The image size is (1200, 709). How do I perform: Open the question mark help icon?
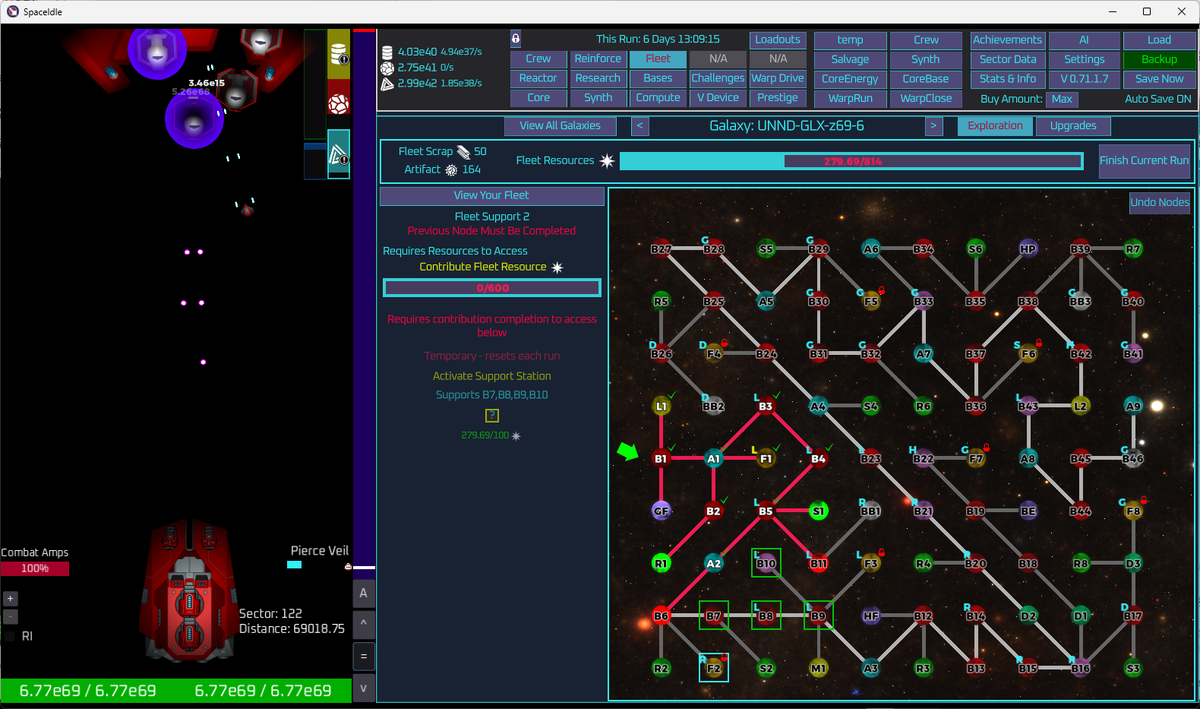pos(492,415)
